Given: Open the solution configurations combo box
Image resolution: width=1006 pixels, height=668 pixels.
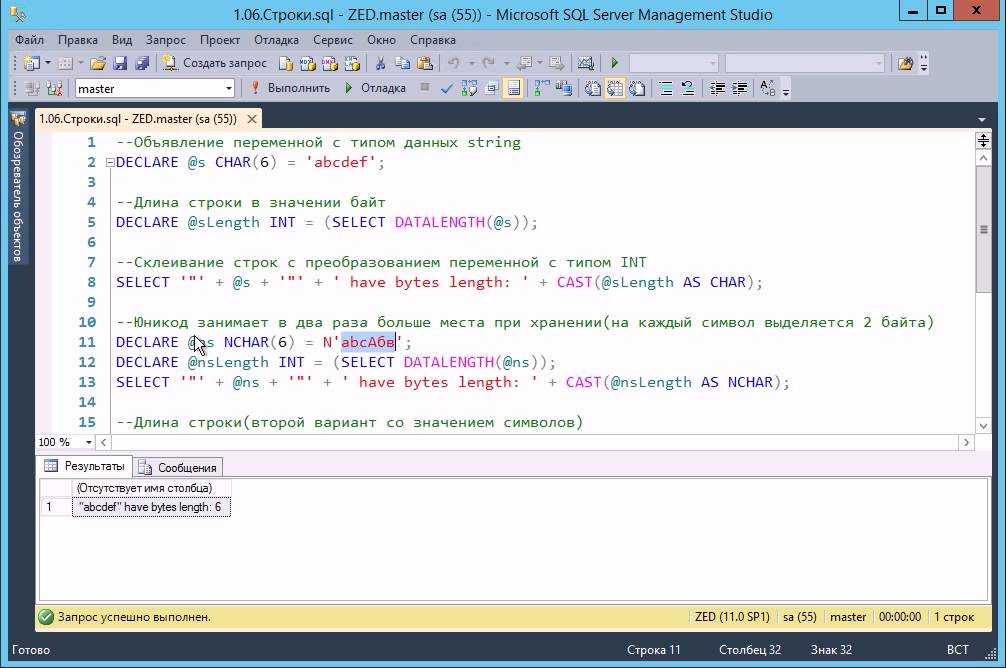Looking at the screenshot, I should click(674, 63).
